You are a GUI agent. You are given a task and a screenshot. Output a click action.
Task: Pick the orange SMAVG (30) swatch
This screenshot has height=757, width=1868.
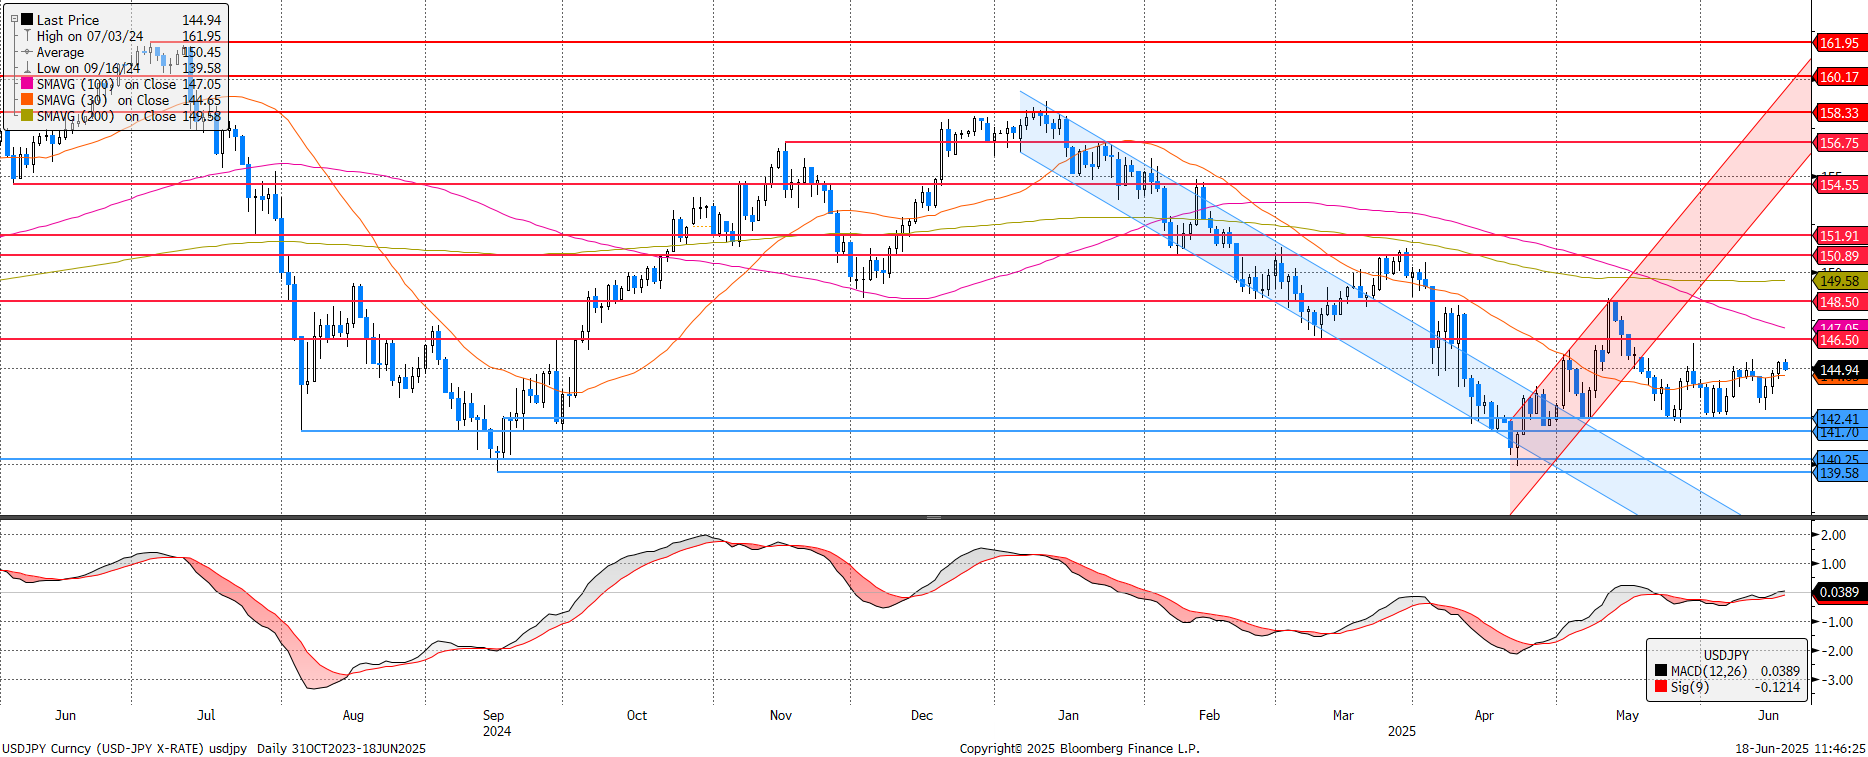click(27, 100)
